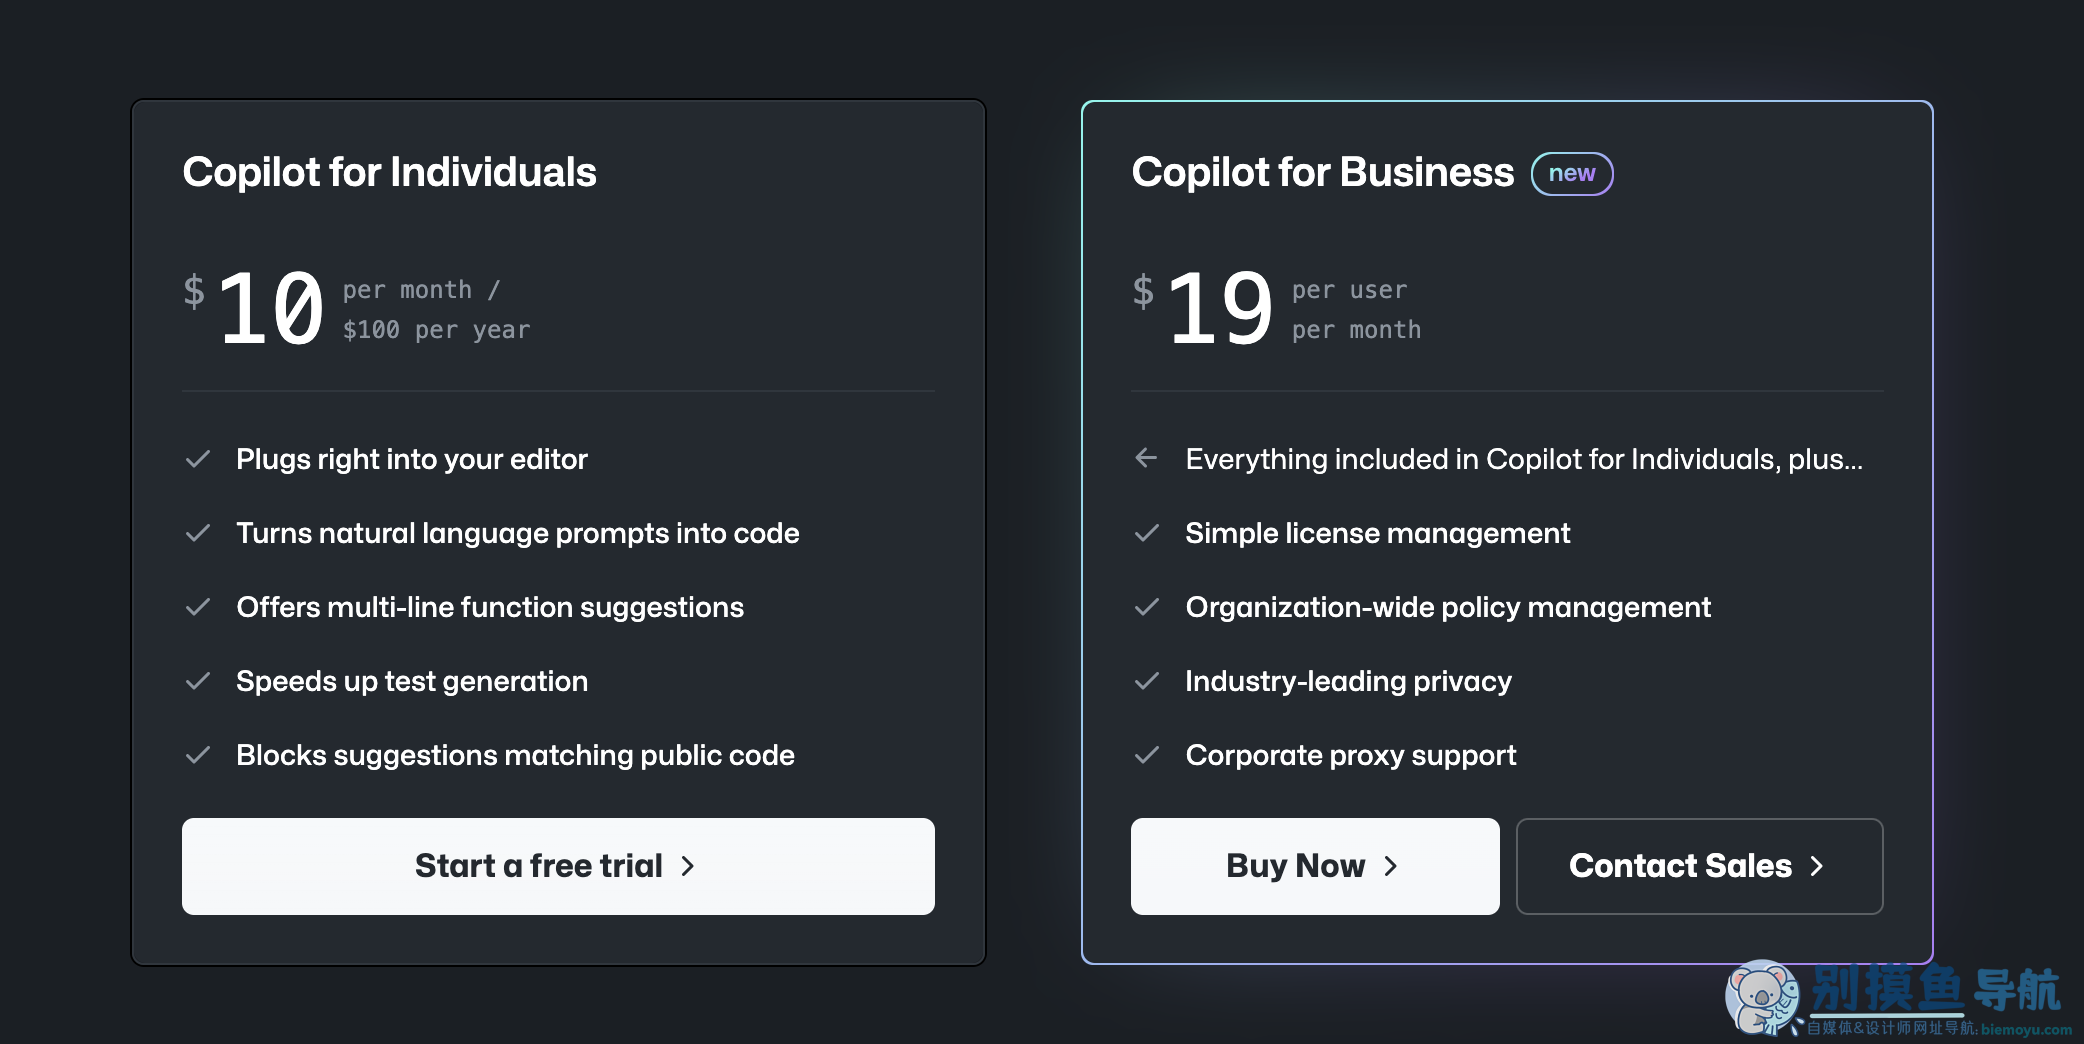The height and width of the screenshot is (1044, 2084).
Task: Click the chevron arrow inside Contact Sales
Action: coord(1817,866)
